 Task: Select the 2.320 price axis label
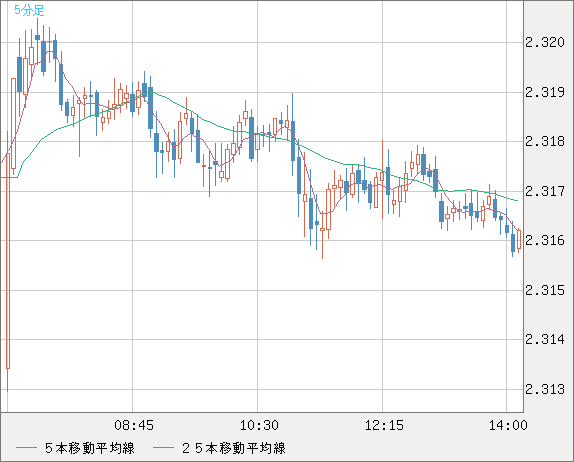click(545, 42)
